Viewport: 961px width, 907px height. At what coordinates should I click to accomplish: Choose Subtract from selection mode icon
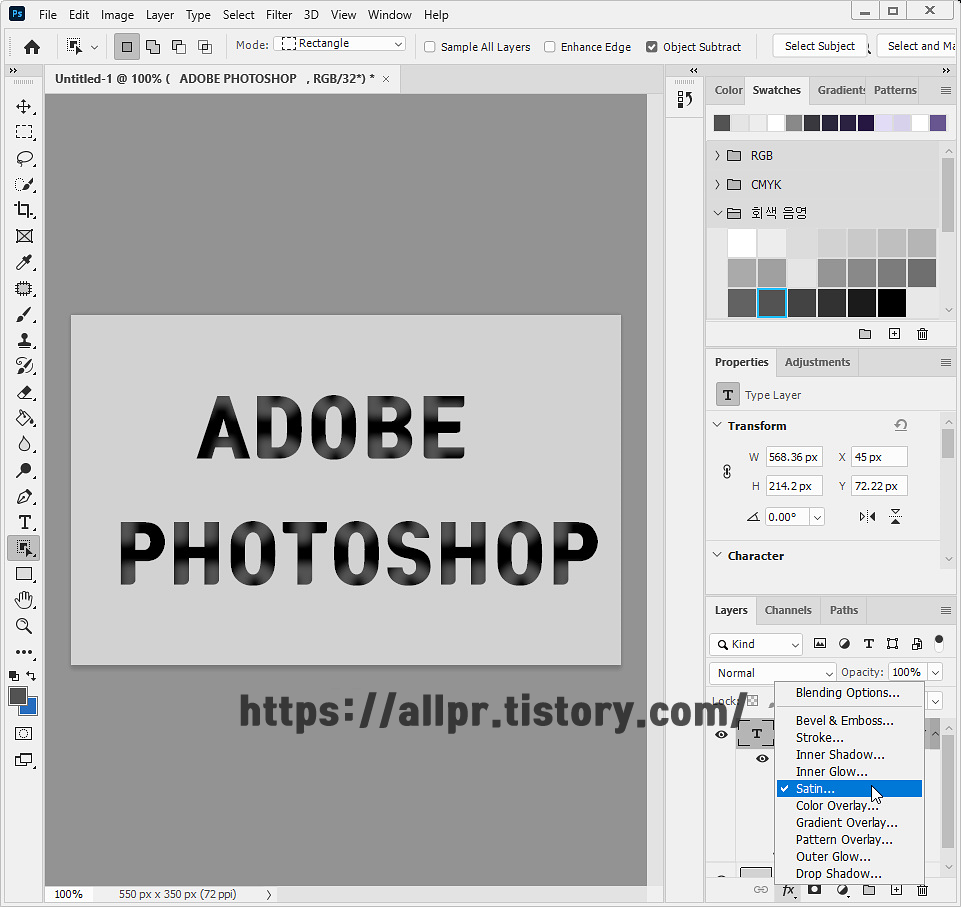pyautogui.click(x=178, y=47)
